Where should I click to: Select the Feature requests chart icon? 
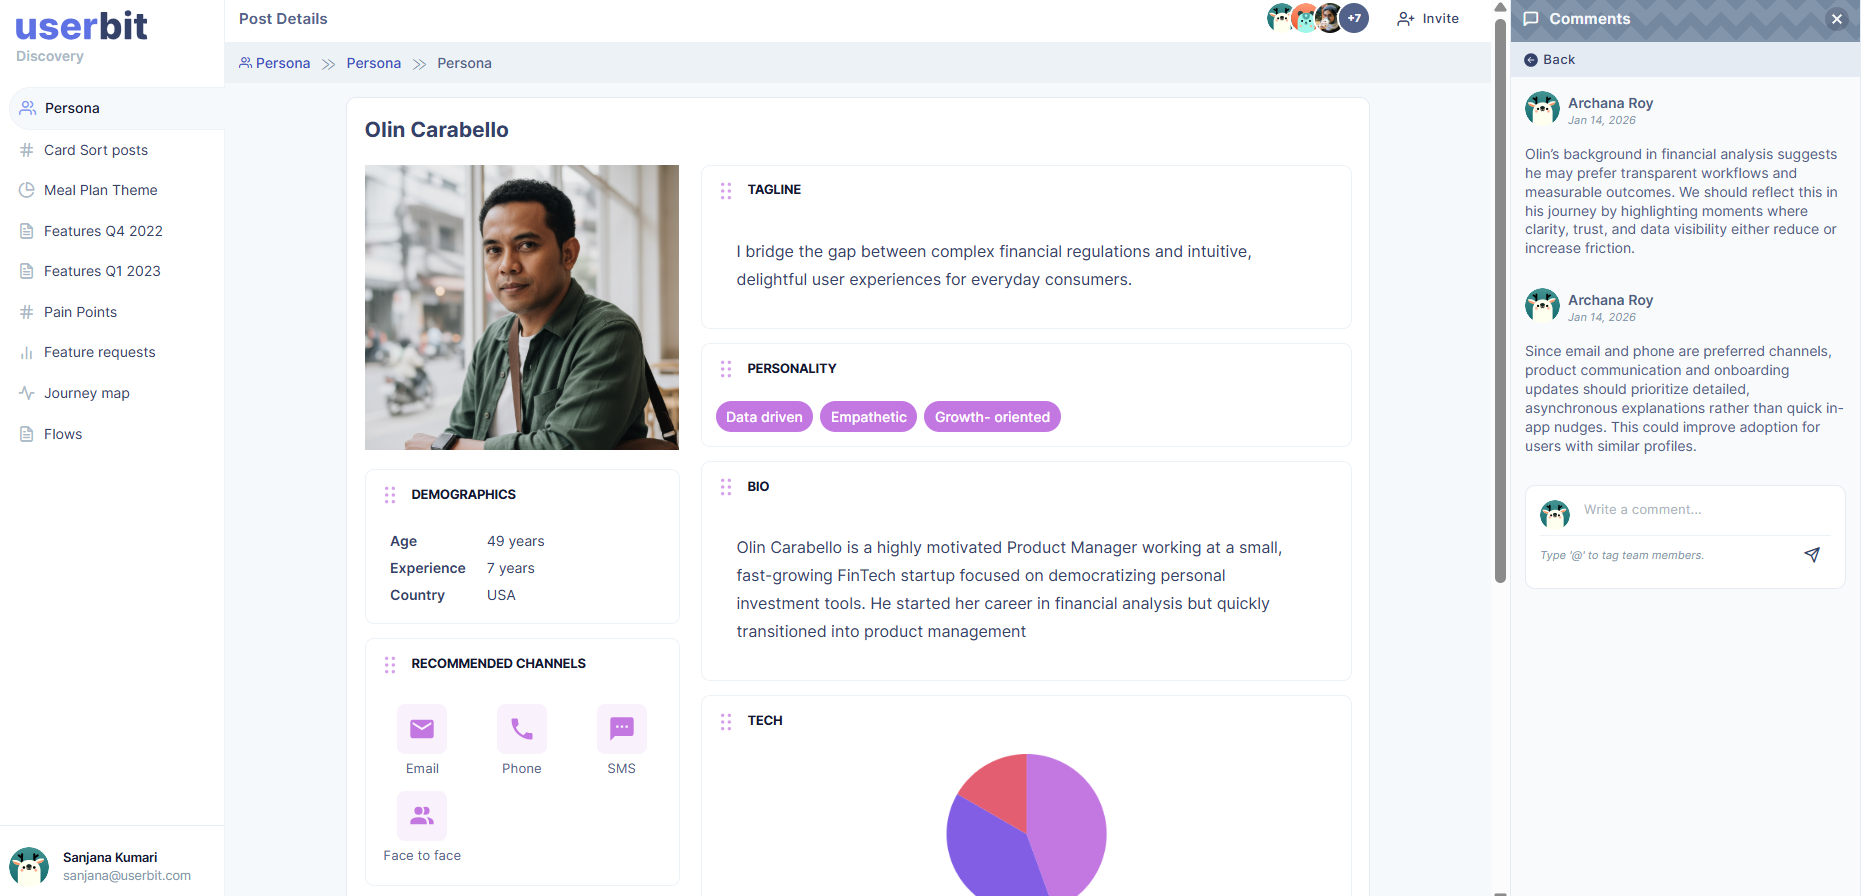pyautogui.click(x=27, y=352)
